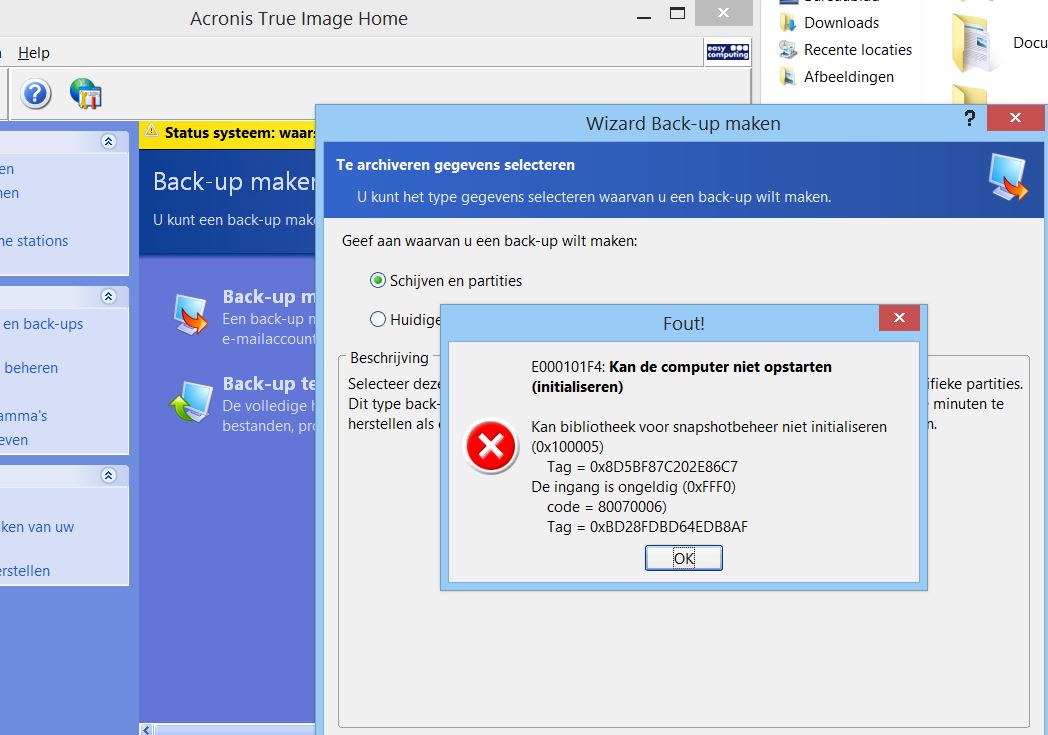
Task: Click the Afbeeldingen library icon
Action: 788,76
